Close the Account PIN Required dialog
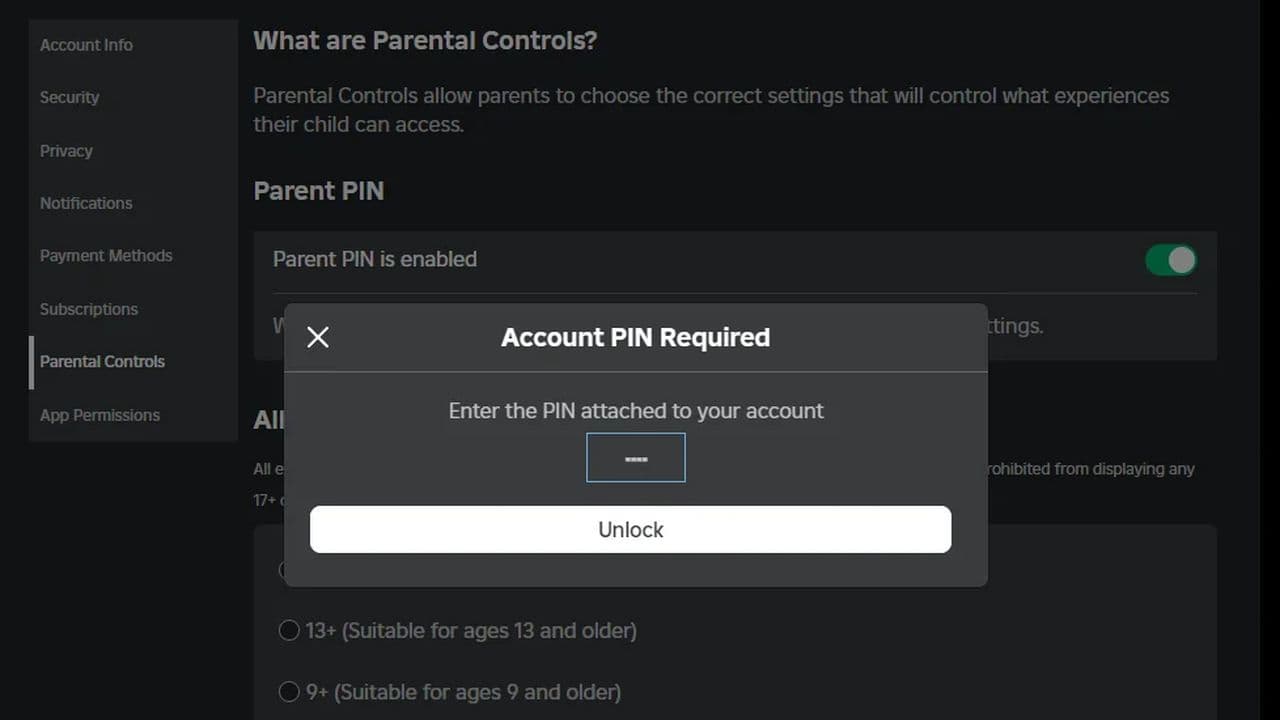This screenshot has height=720, width=1280. click(x=318, y=337)
